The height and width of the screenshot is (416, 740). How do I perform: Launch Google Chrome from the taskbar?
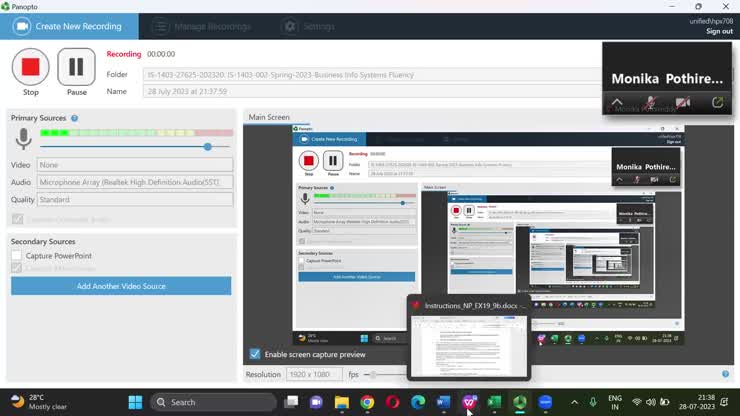367,402
